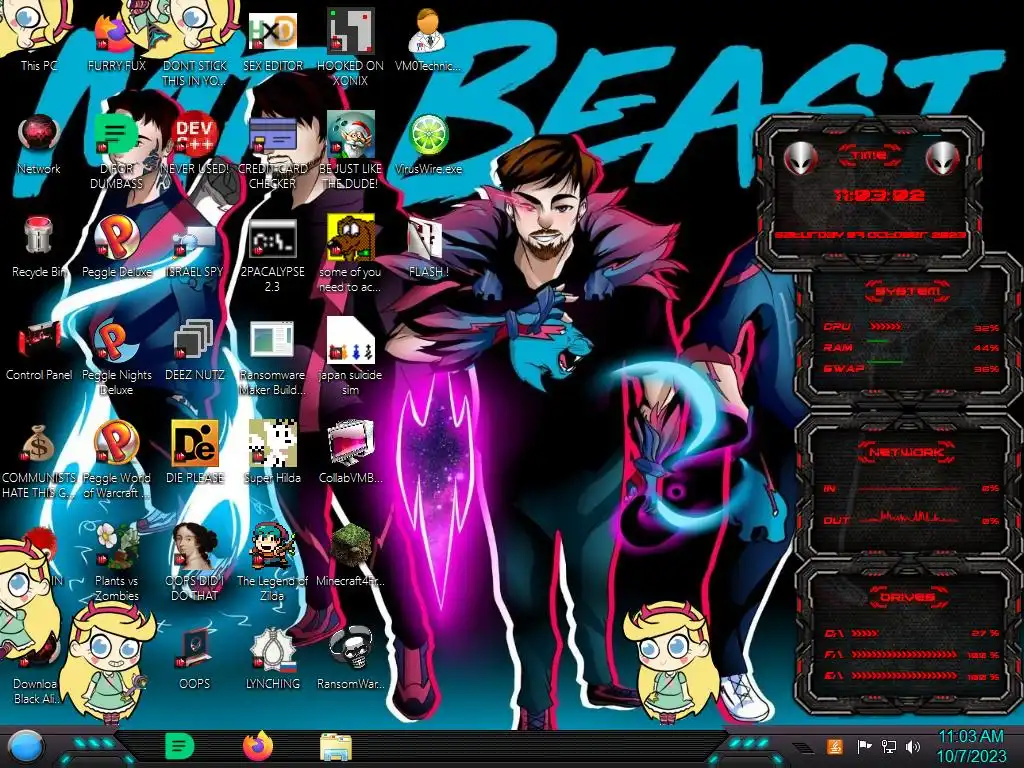This screenshot has height=768, width=1024.
Task: Click the 11:03:02 digital clock readout
Action: click(879, 195)
